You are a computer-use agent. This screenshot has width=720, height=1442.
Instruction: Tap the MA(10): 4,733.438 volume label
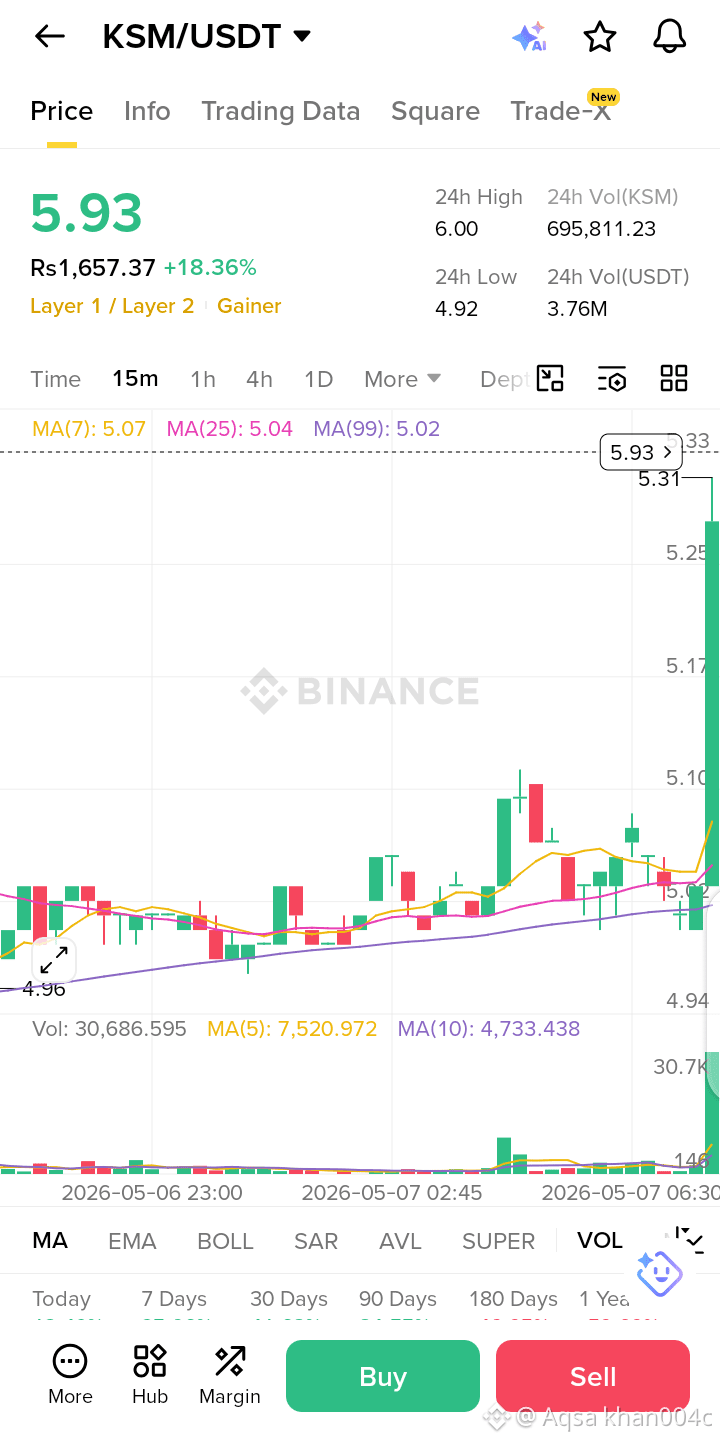[489, 1029]
